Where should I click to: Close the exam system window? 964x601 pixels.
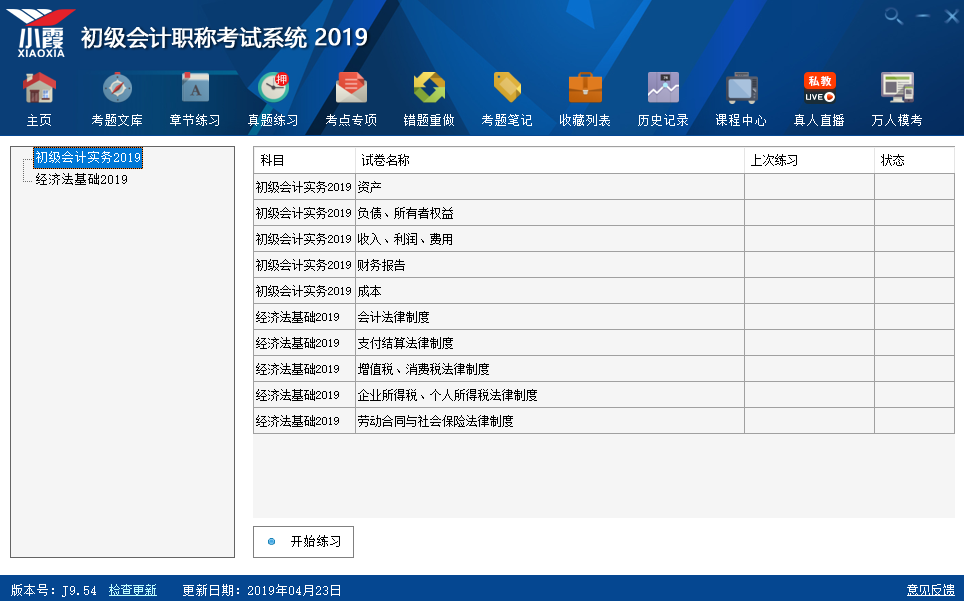[951, 16]
